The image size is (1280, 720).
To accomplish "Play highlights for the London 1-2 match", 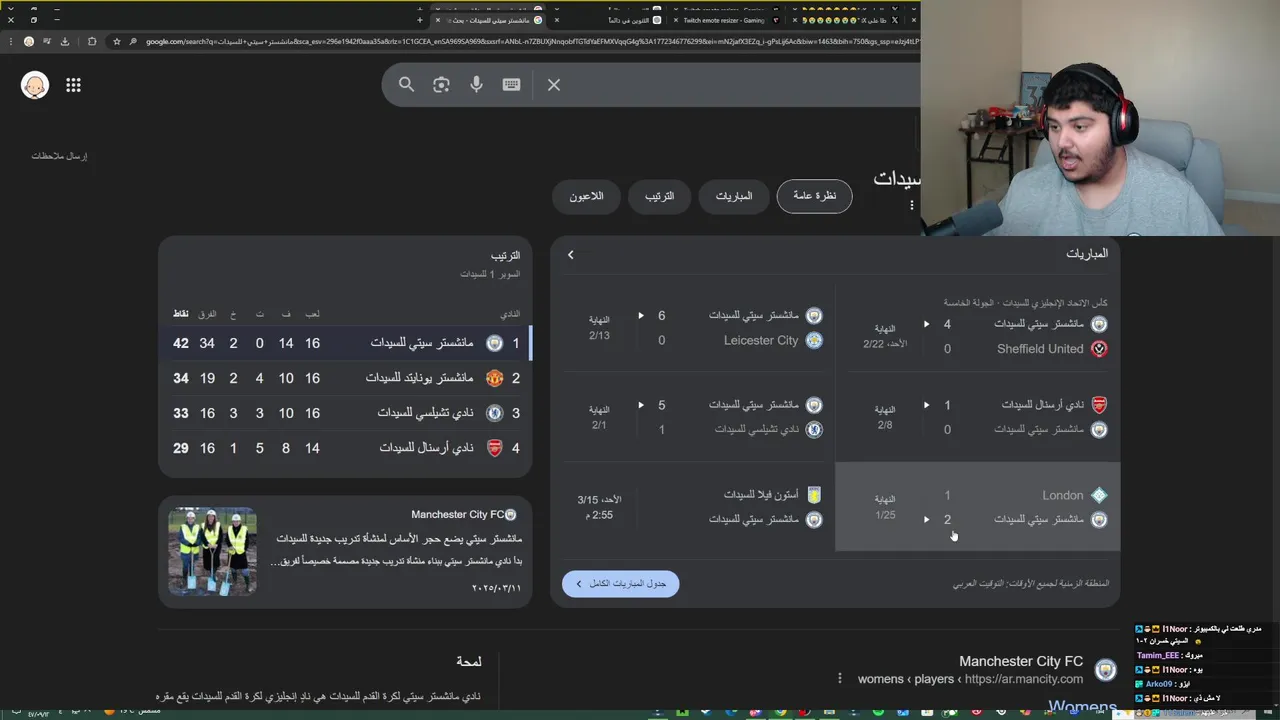I will (x=927, y=520).
